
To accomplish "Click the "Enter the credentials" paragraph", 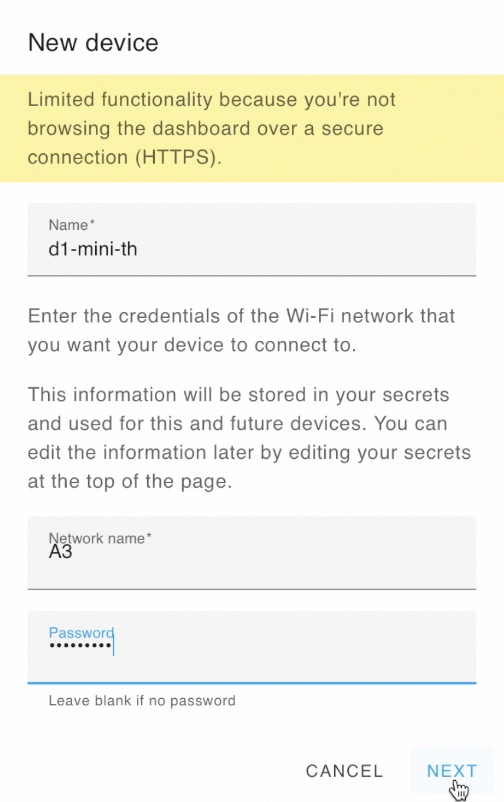I will coord(242,330).
